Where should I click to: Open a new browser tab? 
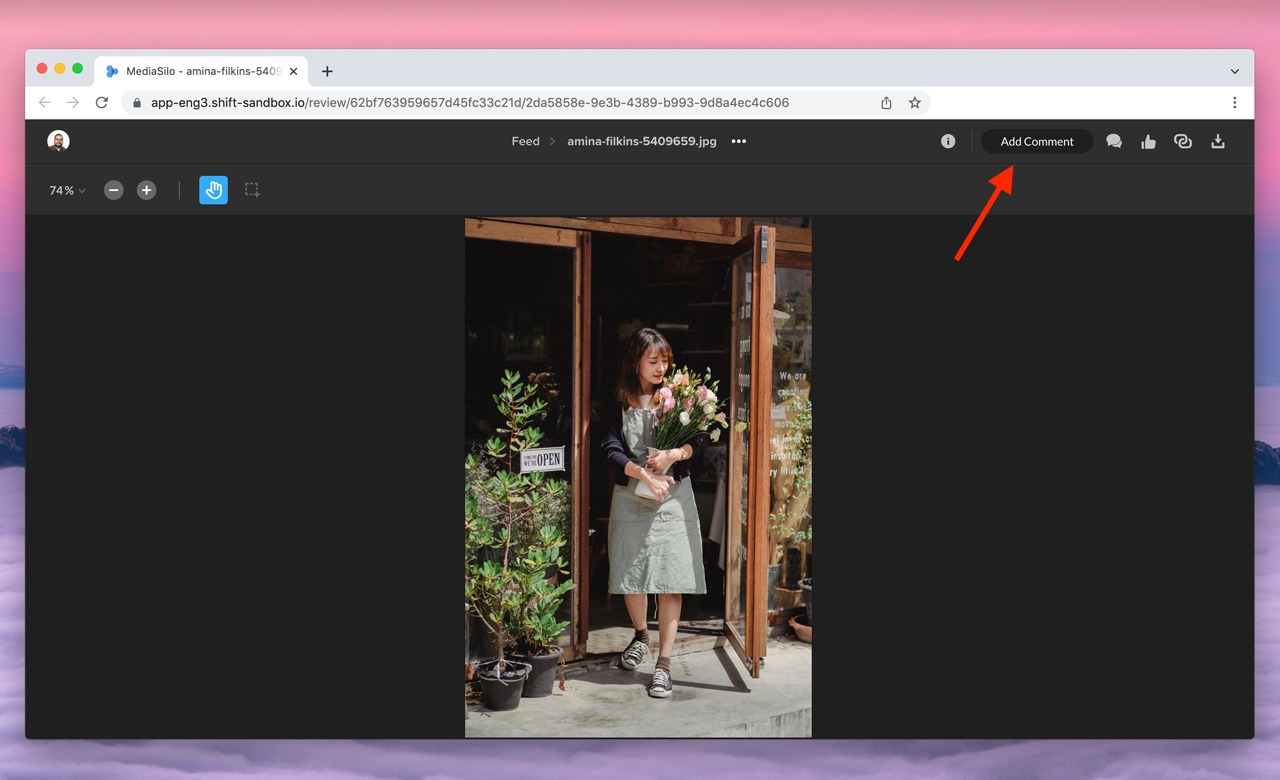point(327,72)
